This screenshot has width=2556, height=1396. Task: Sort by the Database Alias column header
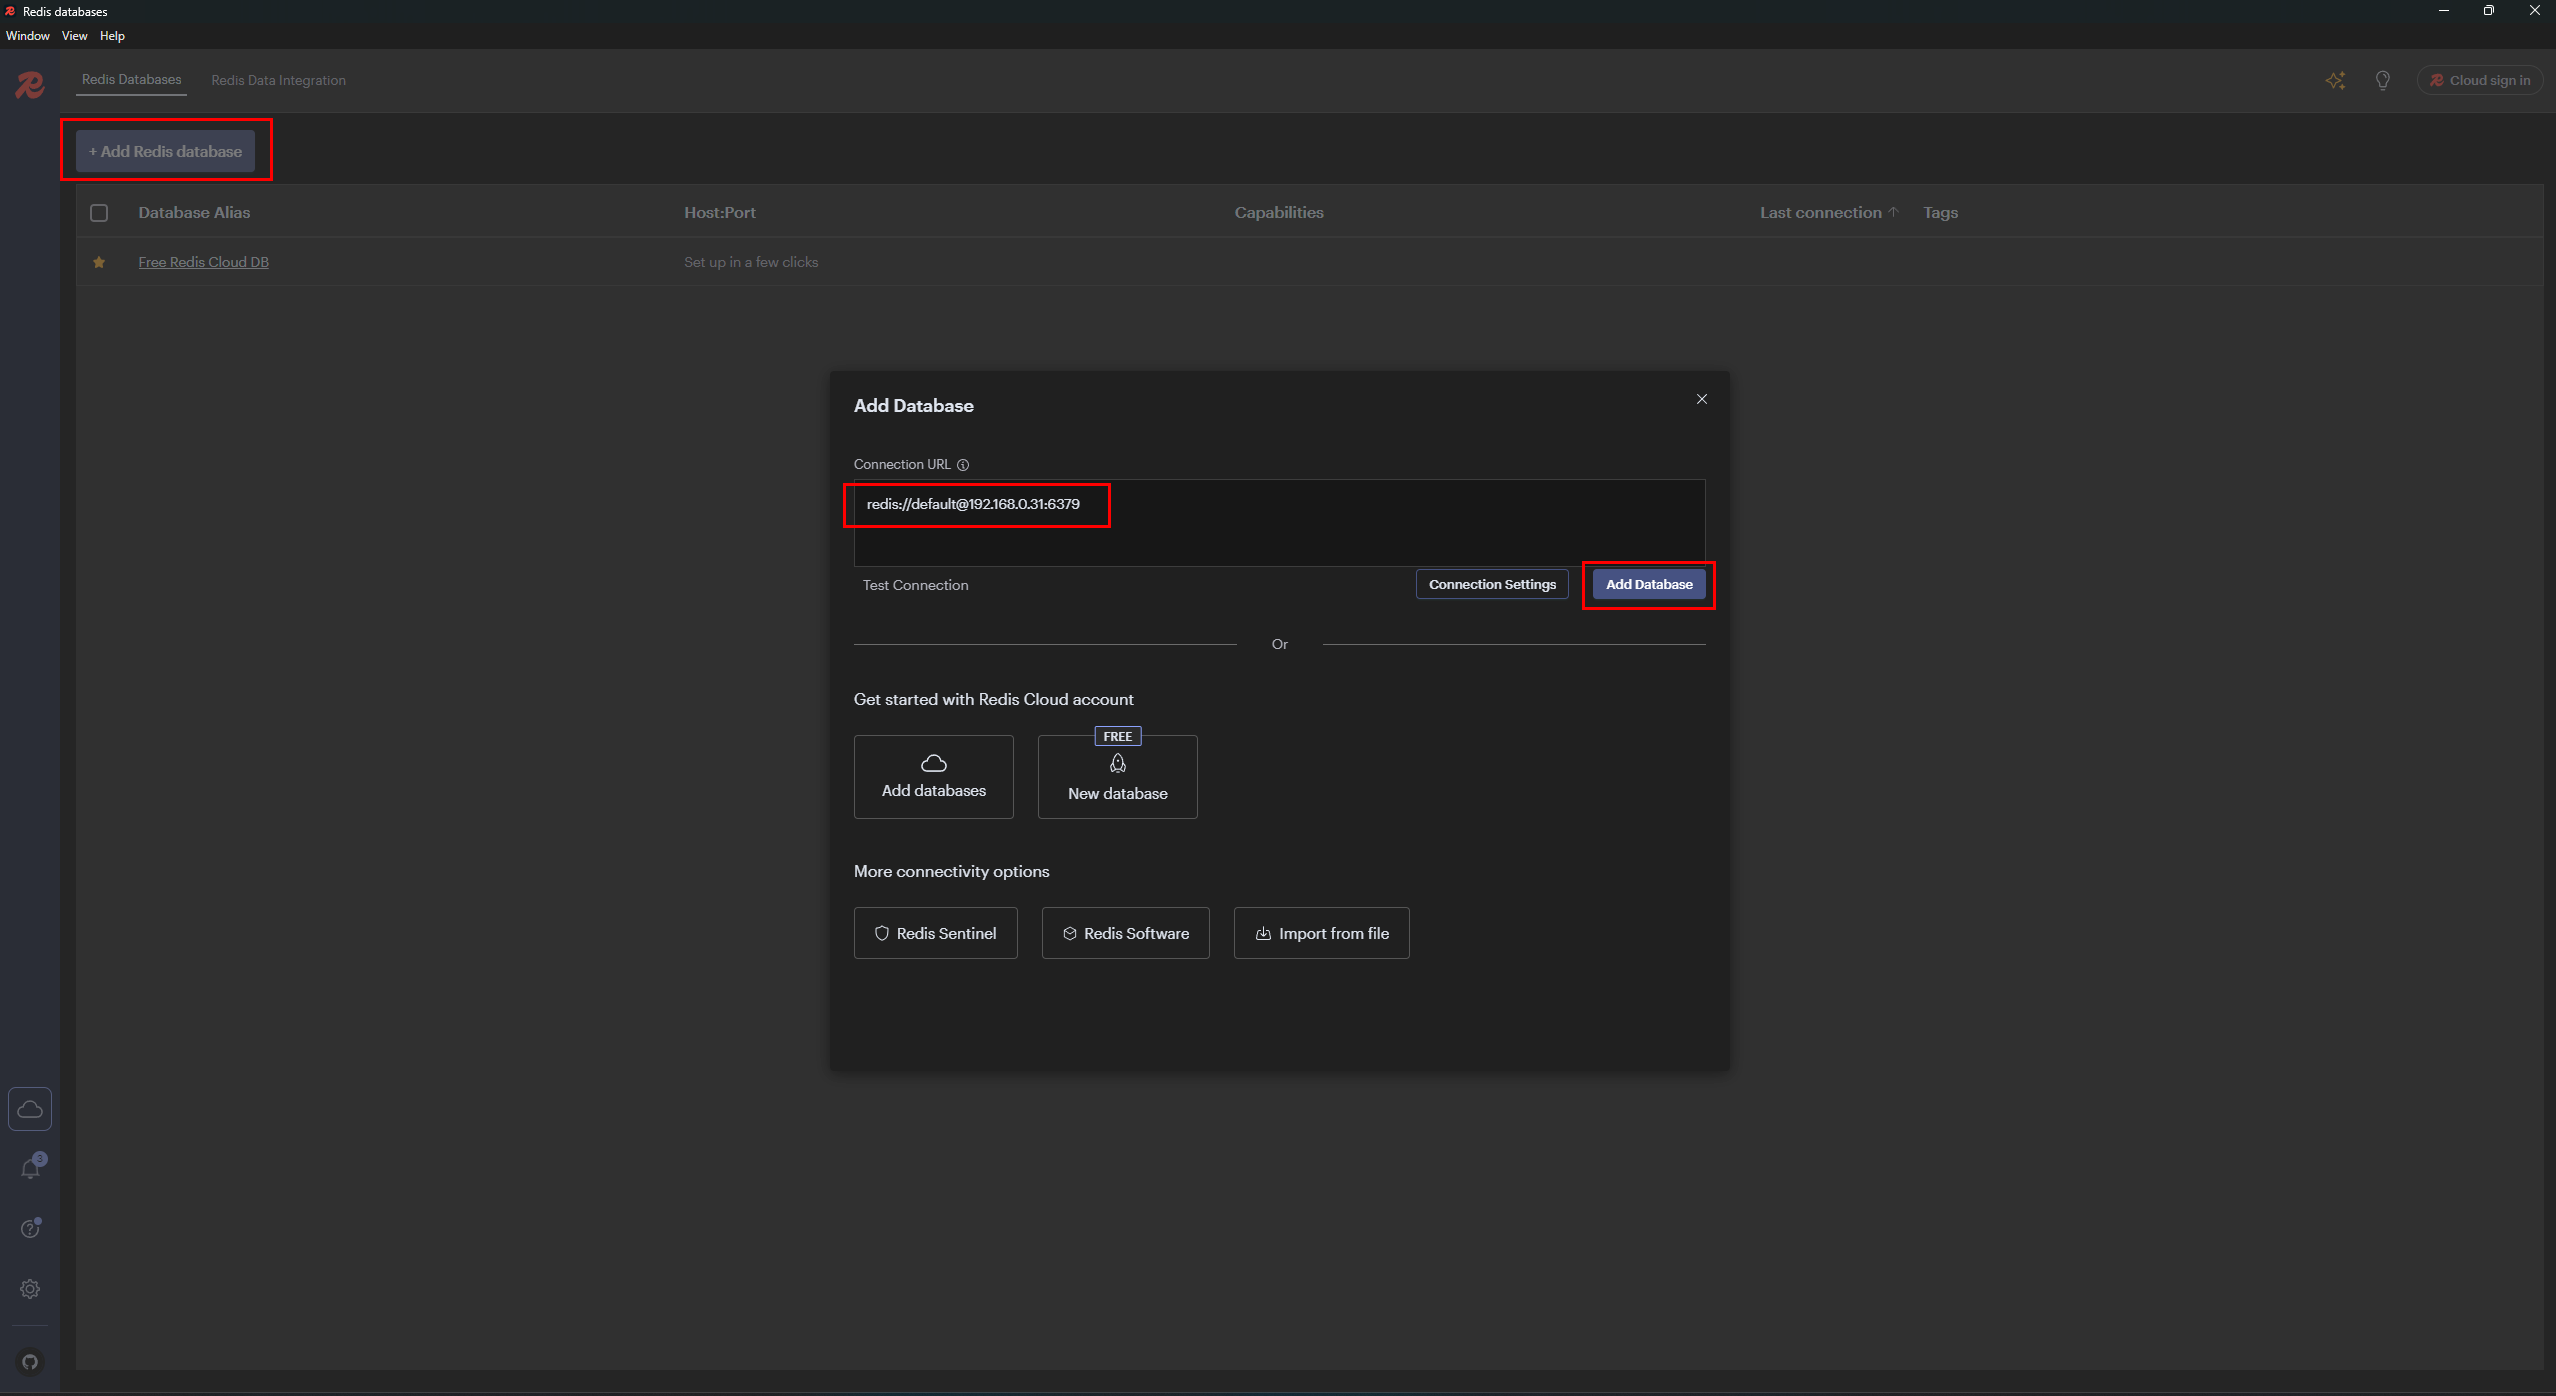tap(194, 212)
